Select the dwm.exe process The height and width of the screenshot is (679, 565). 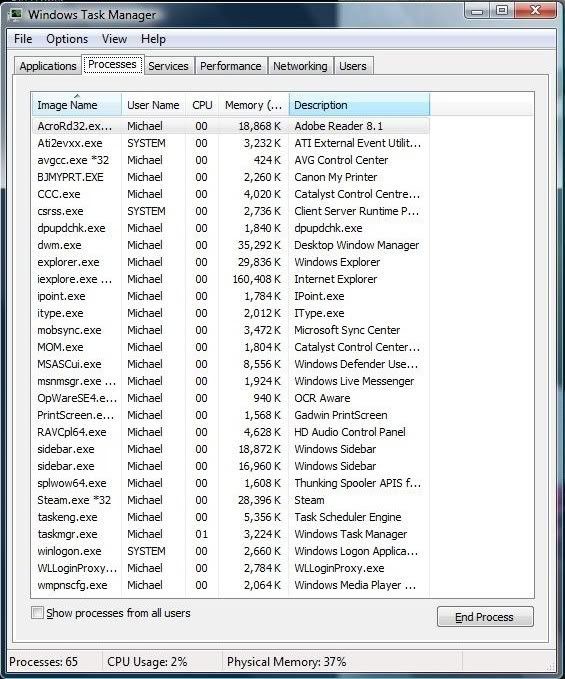pyautogui.click(x=231, y=245)
